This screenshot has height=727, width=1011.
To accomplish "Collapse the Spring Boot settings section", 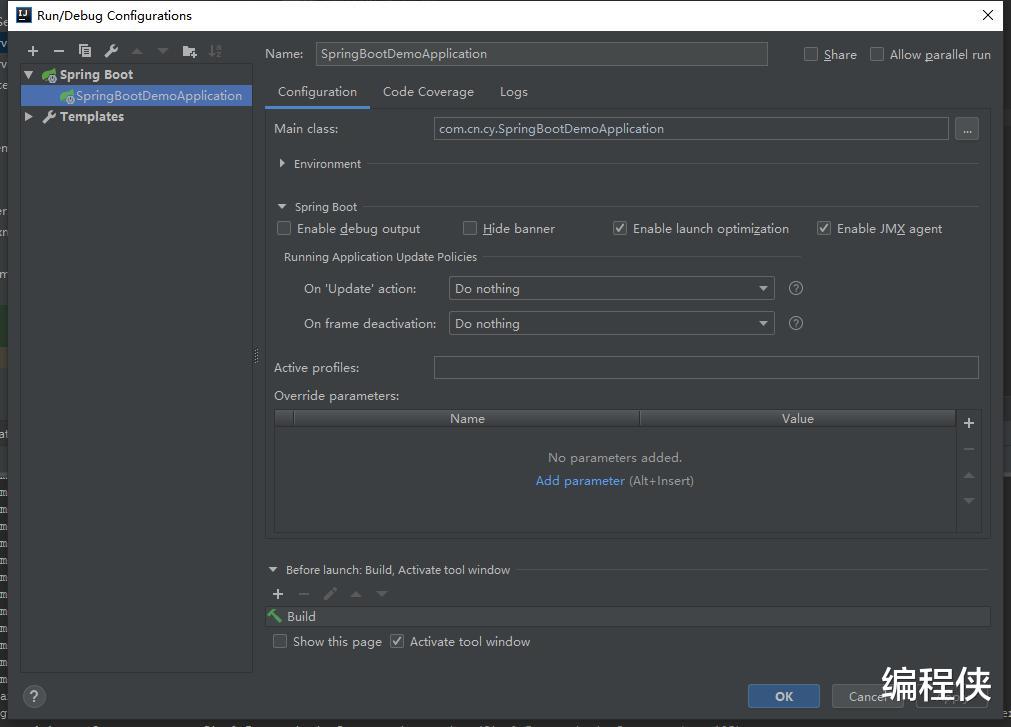I will [282, 207].
